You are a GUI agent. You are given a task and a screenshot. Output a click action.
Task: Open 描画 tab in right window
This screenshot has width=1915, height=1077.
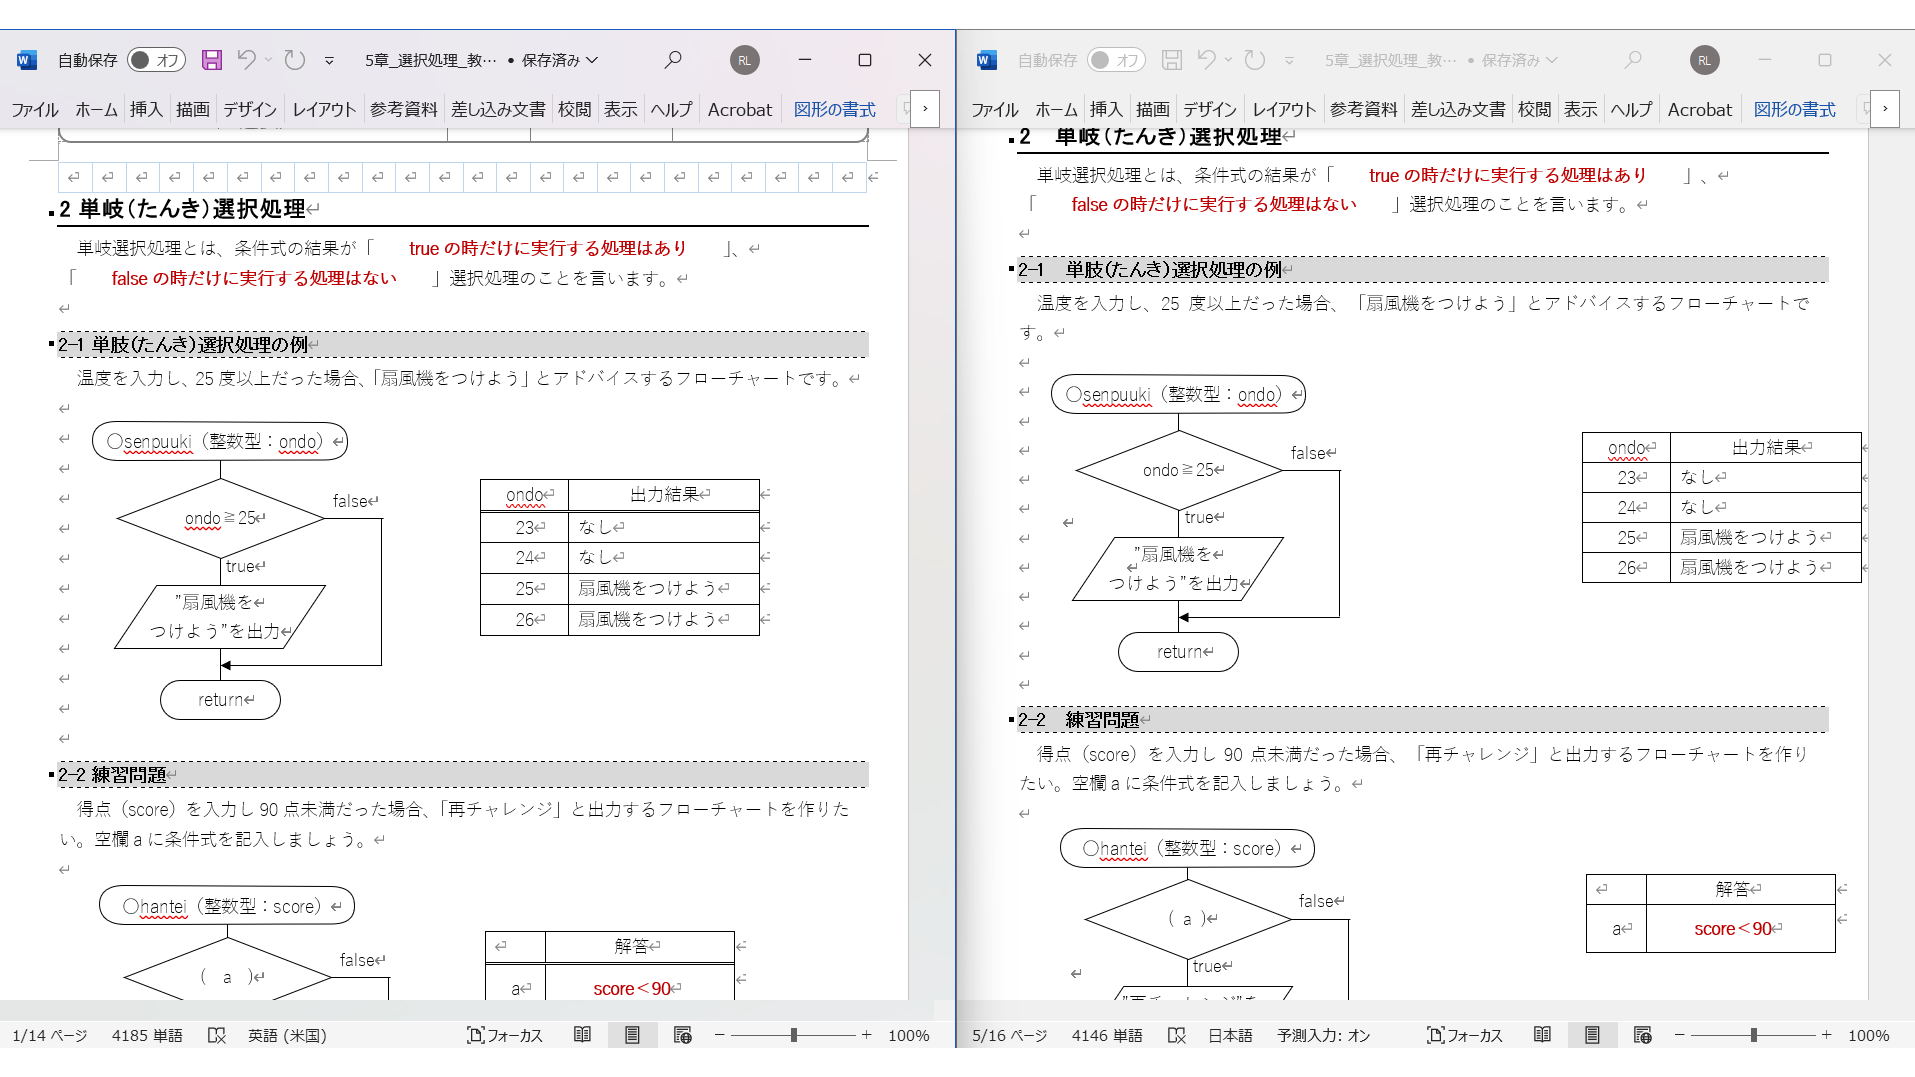click(x=1152, y=109)
